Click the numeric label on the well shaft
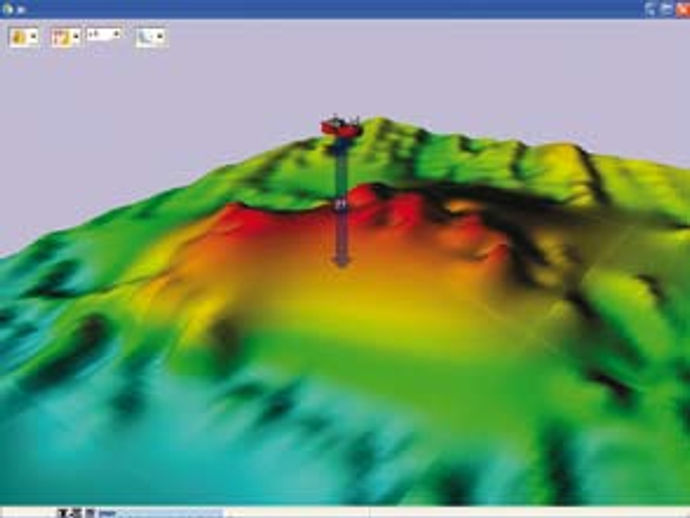This screenshot has height=518, width=690. [x=341, y=205]
